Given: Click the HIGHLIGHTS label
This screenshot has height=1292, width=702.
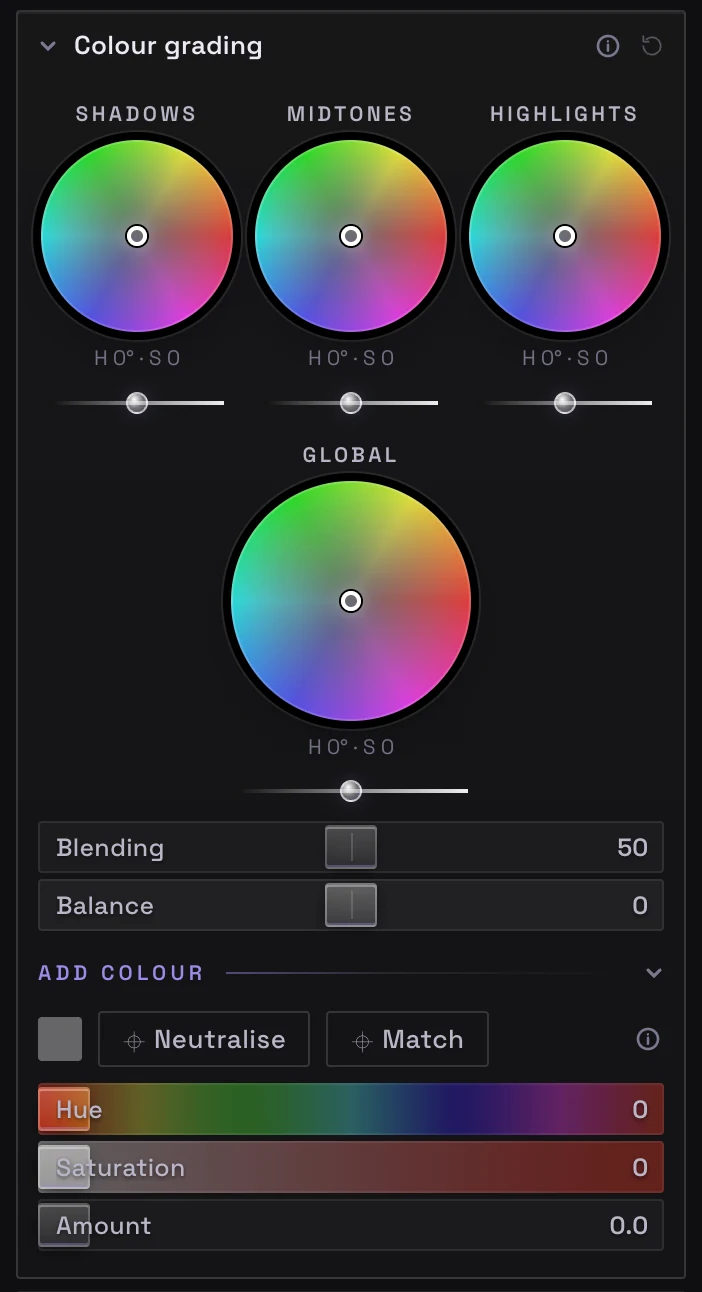Looking at the screenshot, I should point(564,114).
